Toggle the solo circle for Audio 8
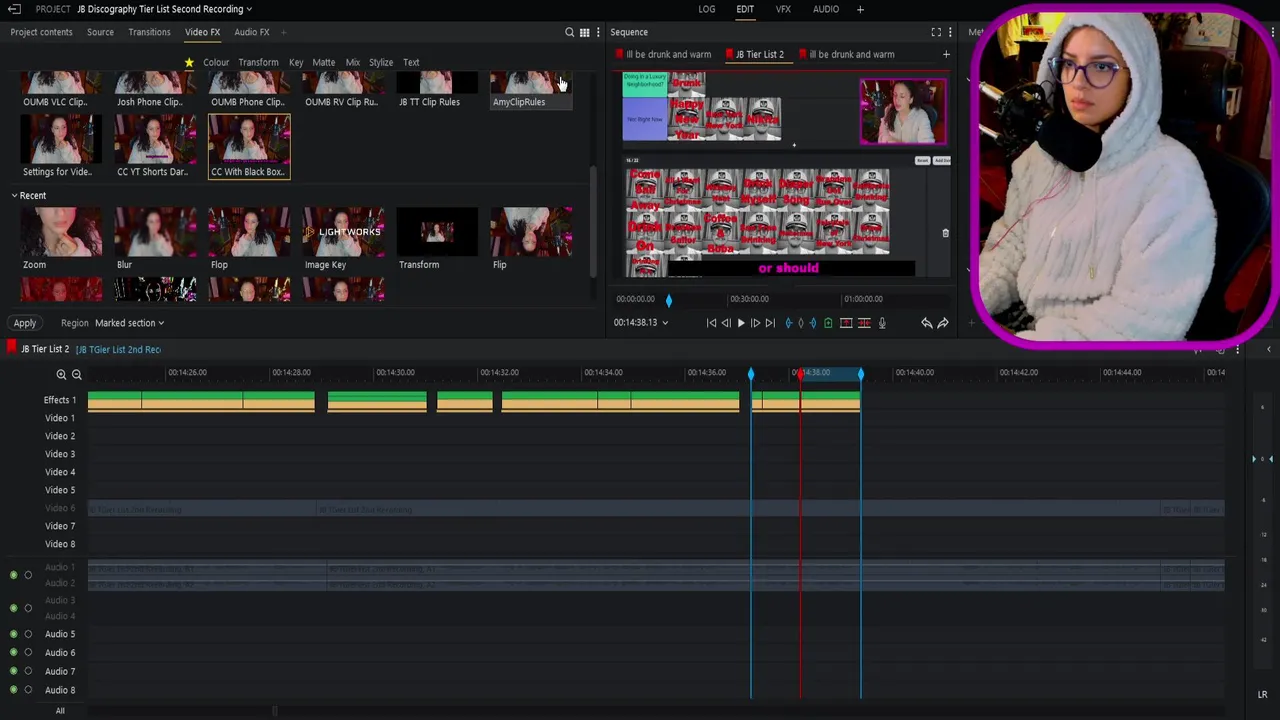 click(28, 690)
